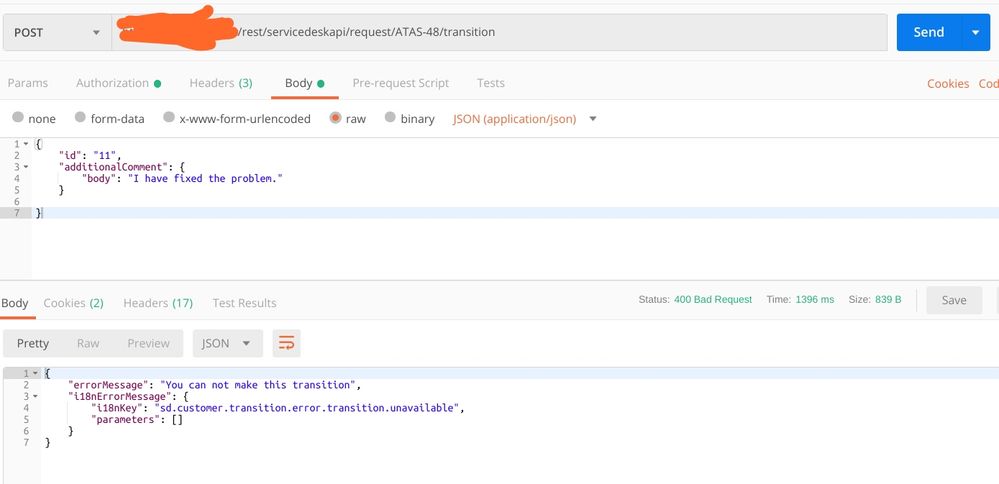Open the Authorization tab
The height and width of the screenshot is (484, 999).
(x=119, y=83)
